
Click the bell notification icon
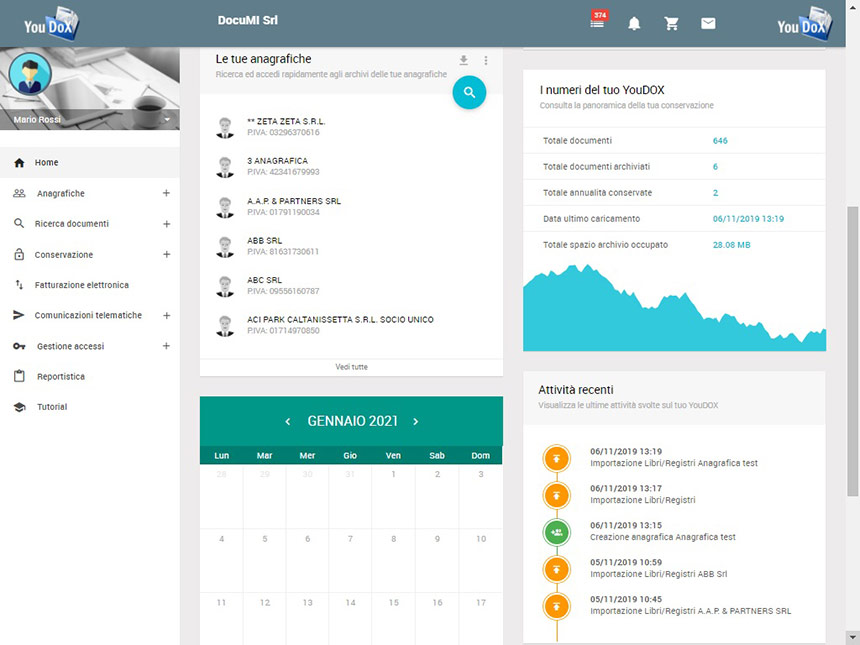click(634, 24)
